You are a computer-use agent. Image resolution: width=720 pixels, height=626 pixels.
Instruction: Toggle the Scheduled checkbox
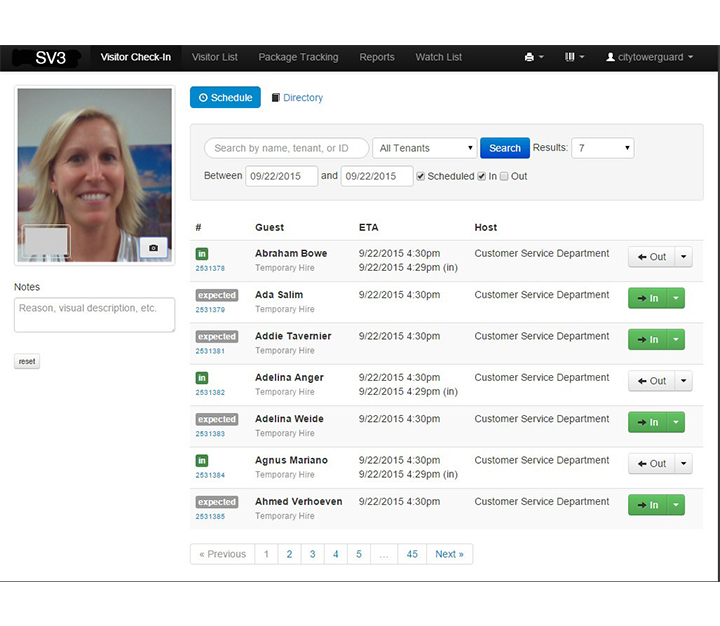[421, 176]
